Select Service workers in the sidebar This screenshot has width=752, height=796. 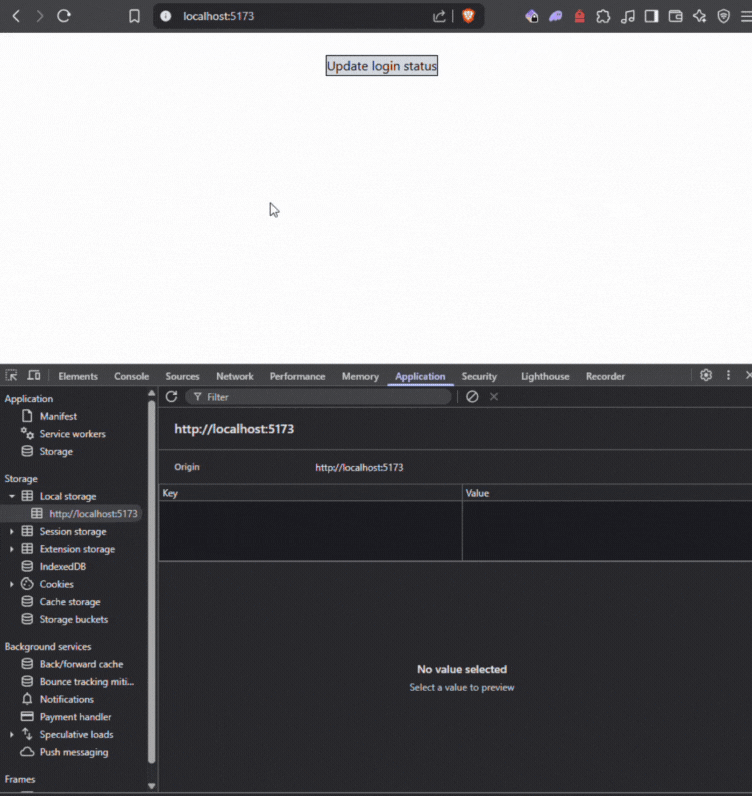point(73,434)
